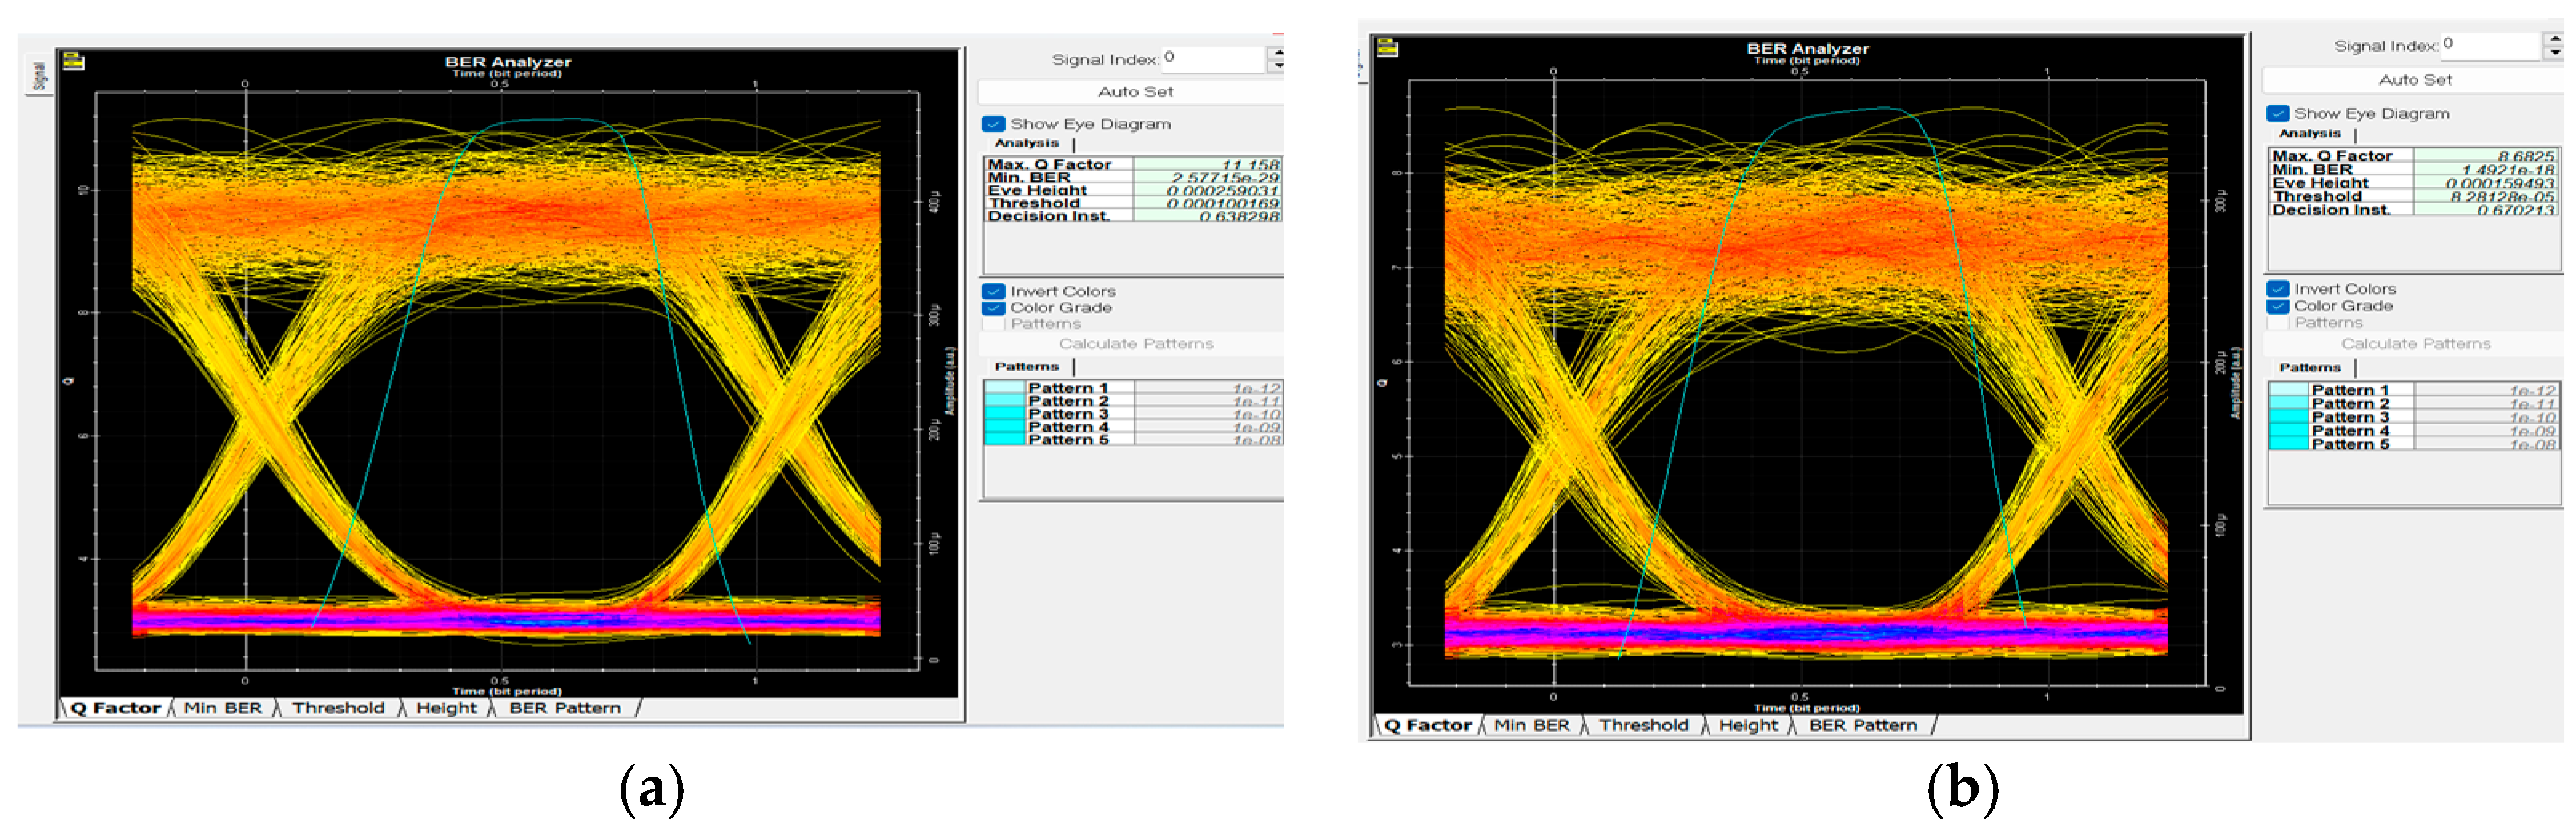The image size is (2576, 835).
Task: Toggle Show Eye Diagram in panel (b)
Action: pos(2277,114)
